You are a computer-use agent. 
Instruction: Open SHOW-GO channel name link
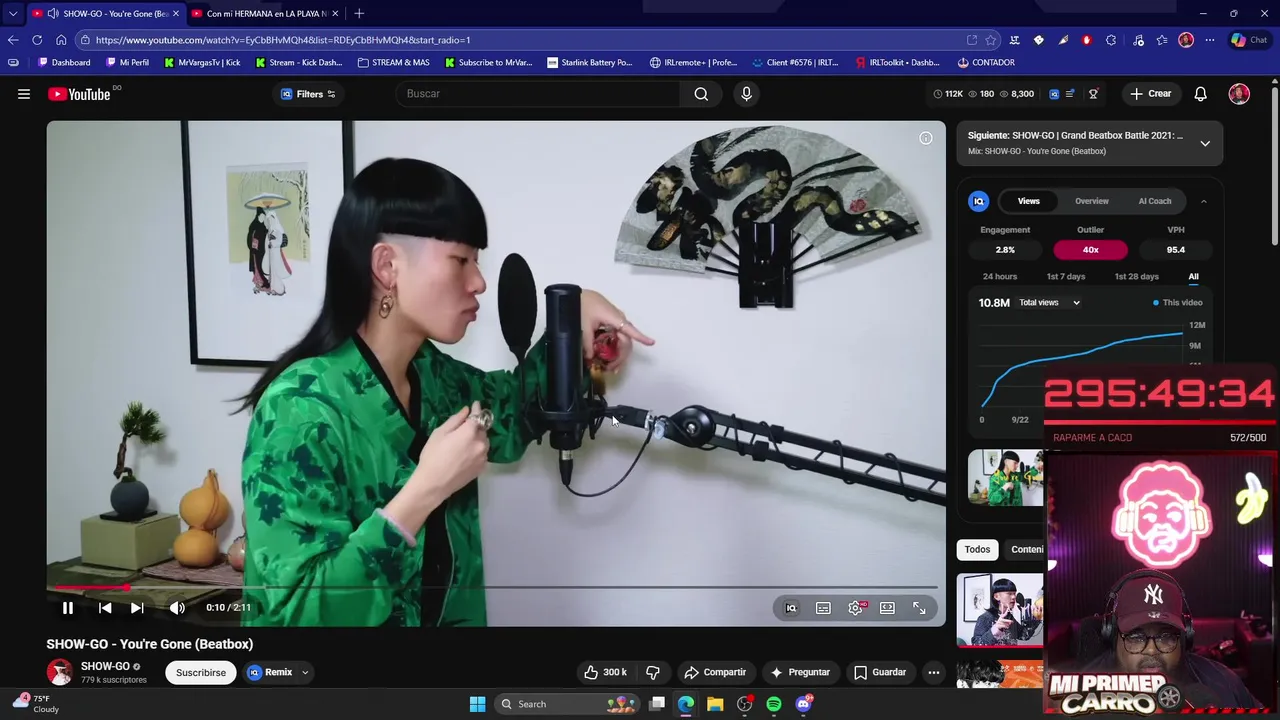(x=105, y=666)
